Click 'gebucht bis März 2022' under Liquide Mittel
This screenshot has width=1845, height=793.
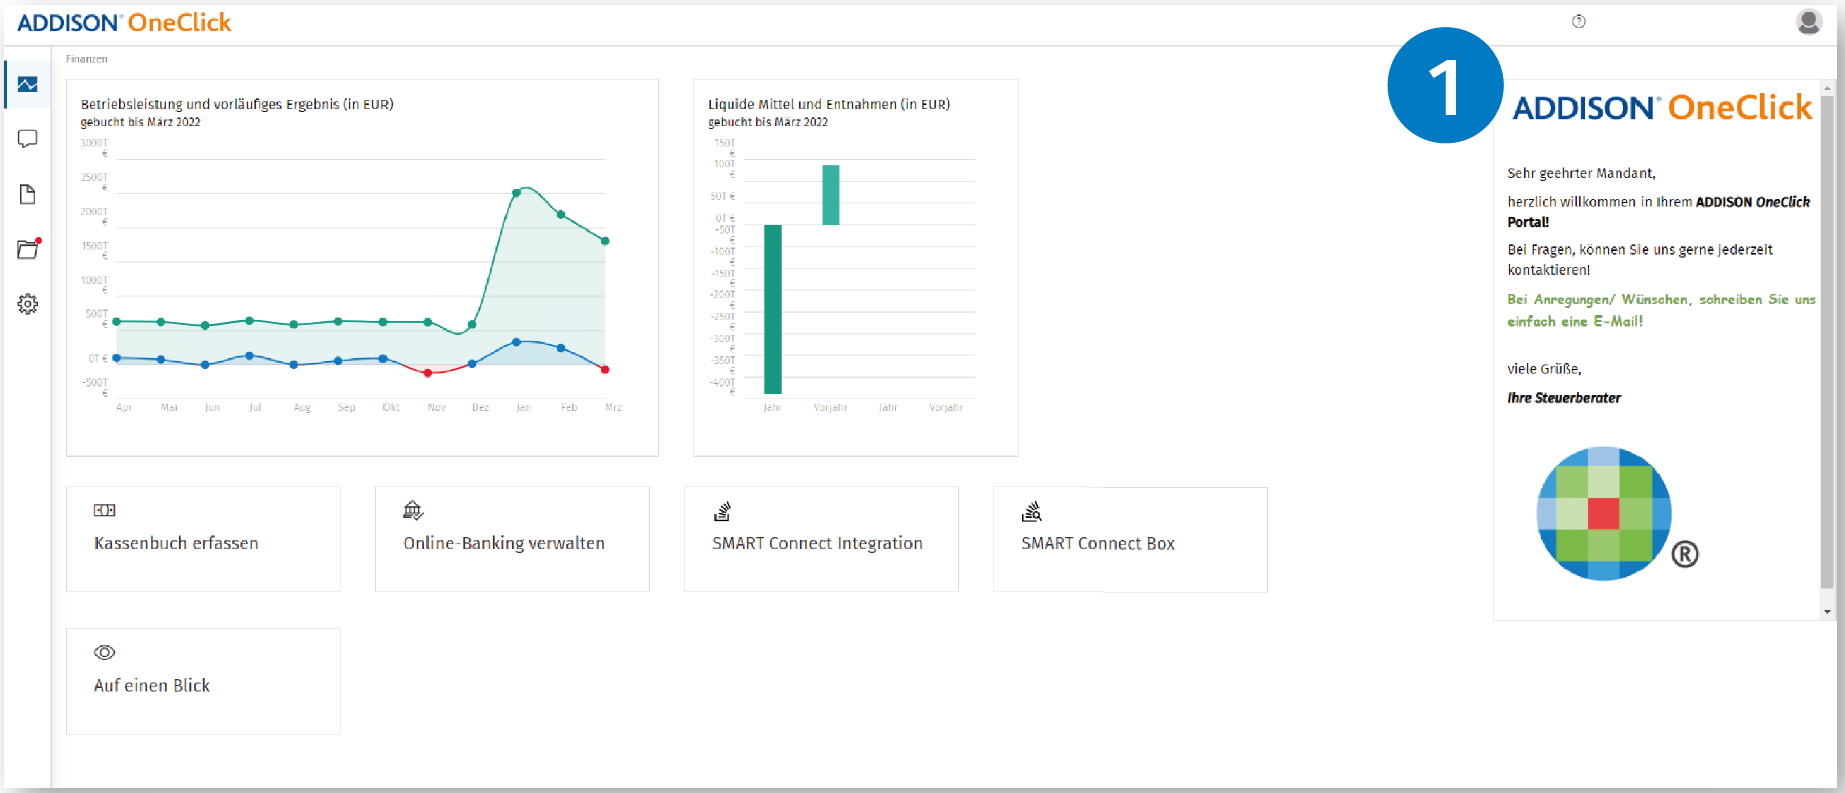pos(768,122)
